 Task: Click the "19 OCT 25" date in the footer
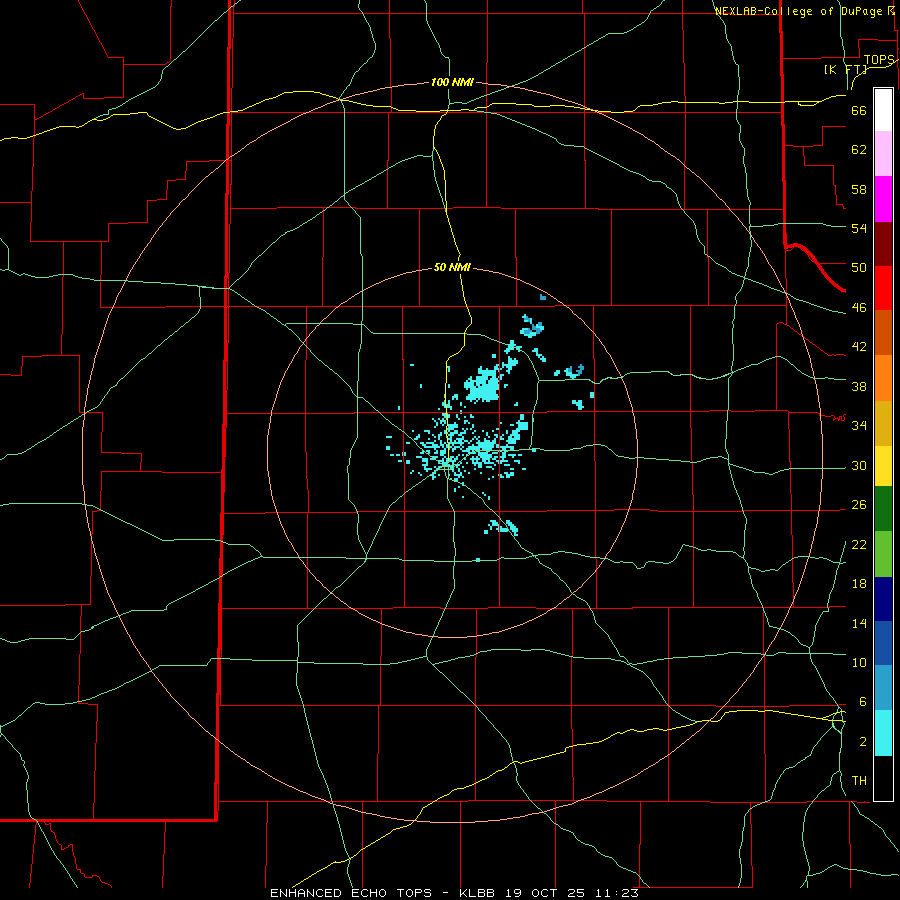coord(545,893)
